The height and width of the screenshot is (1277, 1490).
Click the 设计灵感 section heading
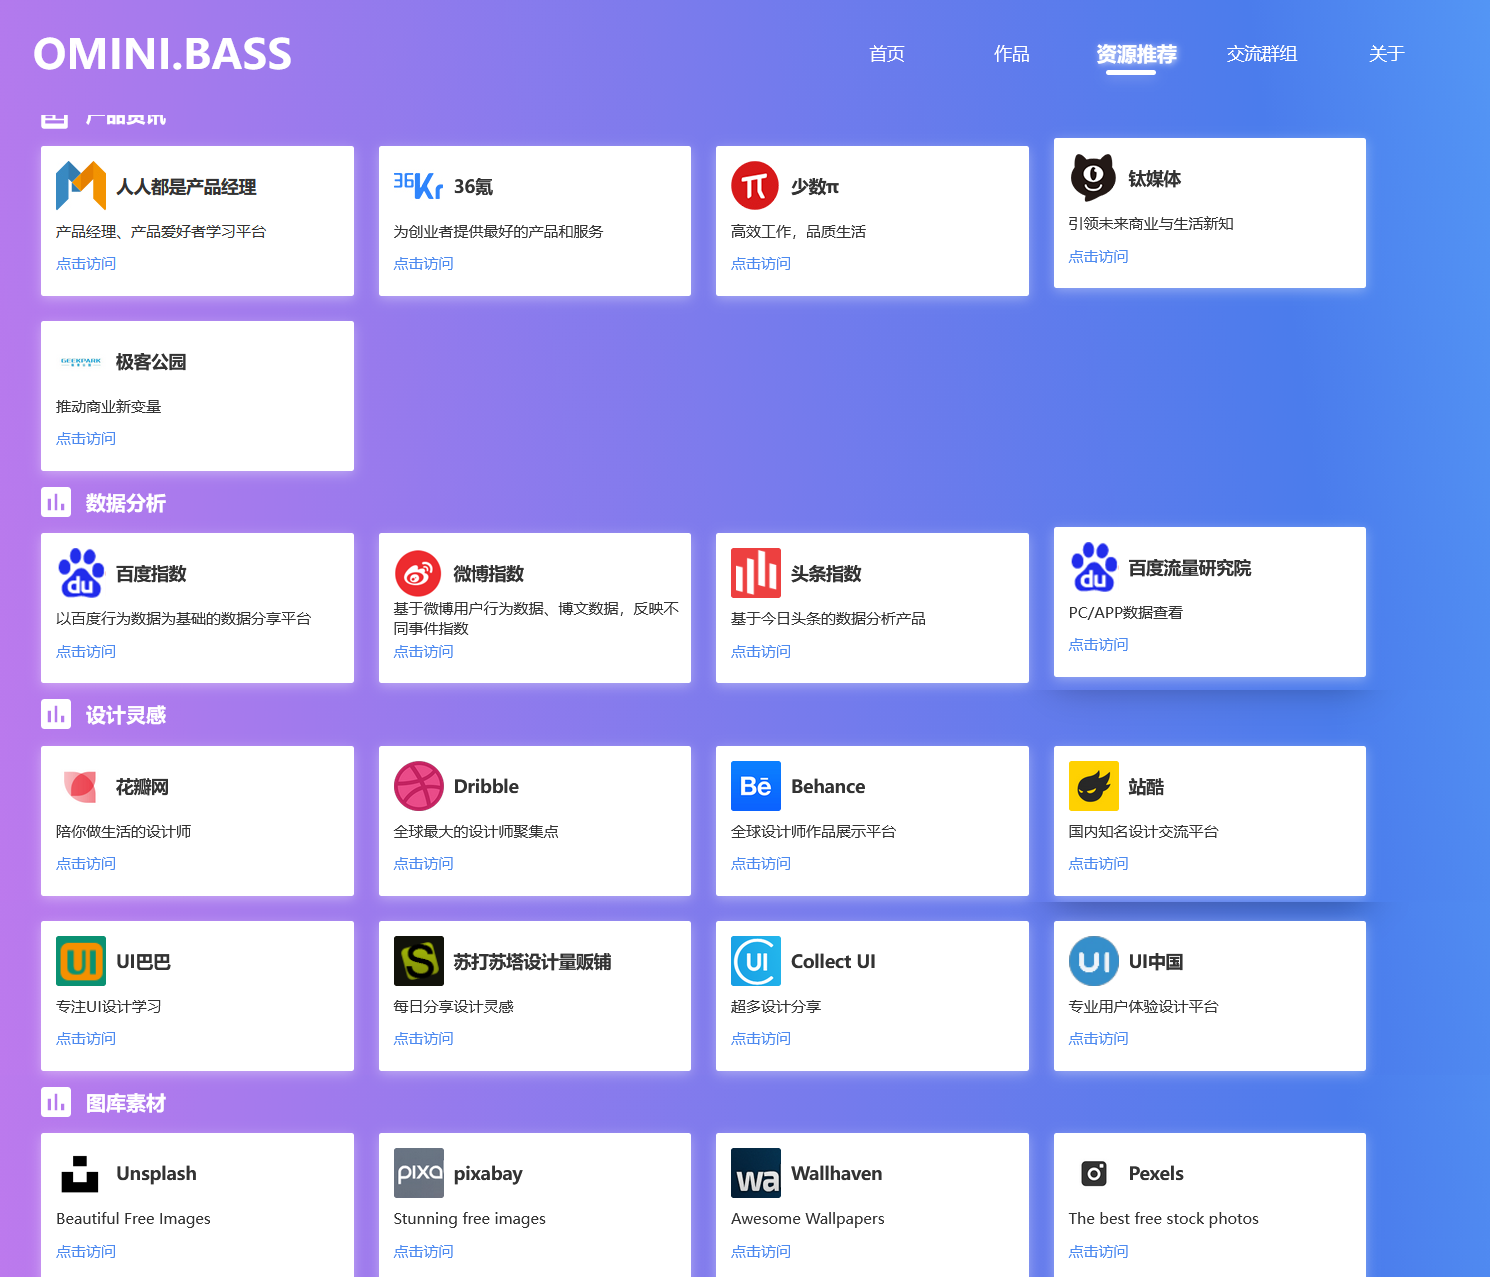(126, 715)
